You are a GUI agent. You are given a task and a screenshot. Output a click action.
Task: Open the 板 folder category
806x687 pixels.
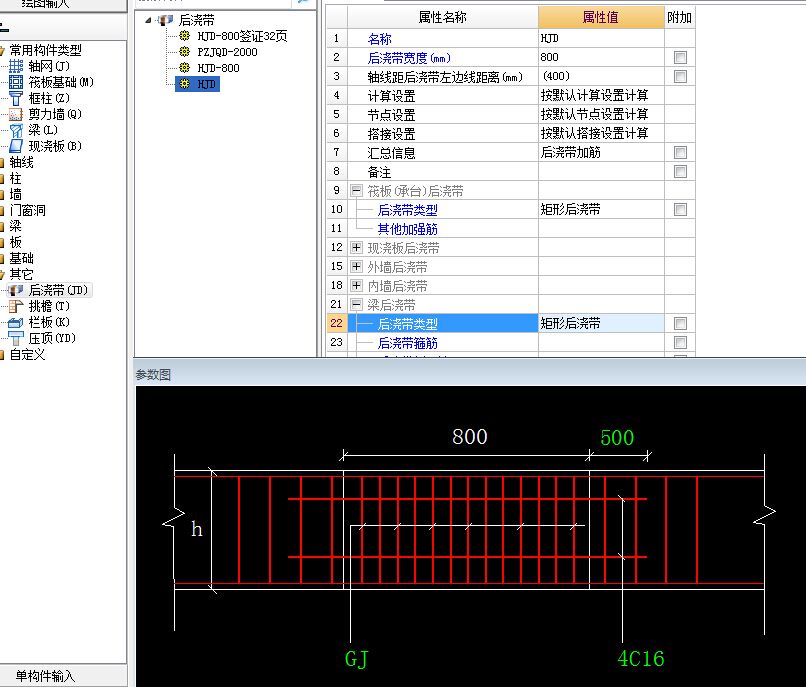(15, 242)
